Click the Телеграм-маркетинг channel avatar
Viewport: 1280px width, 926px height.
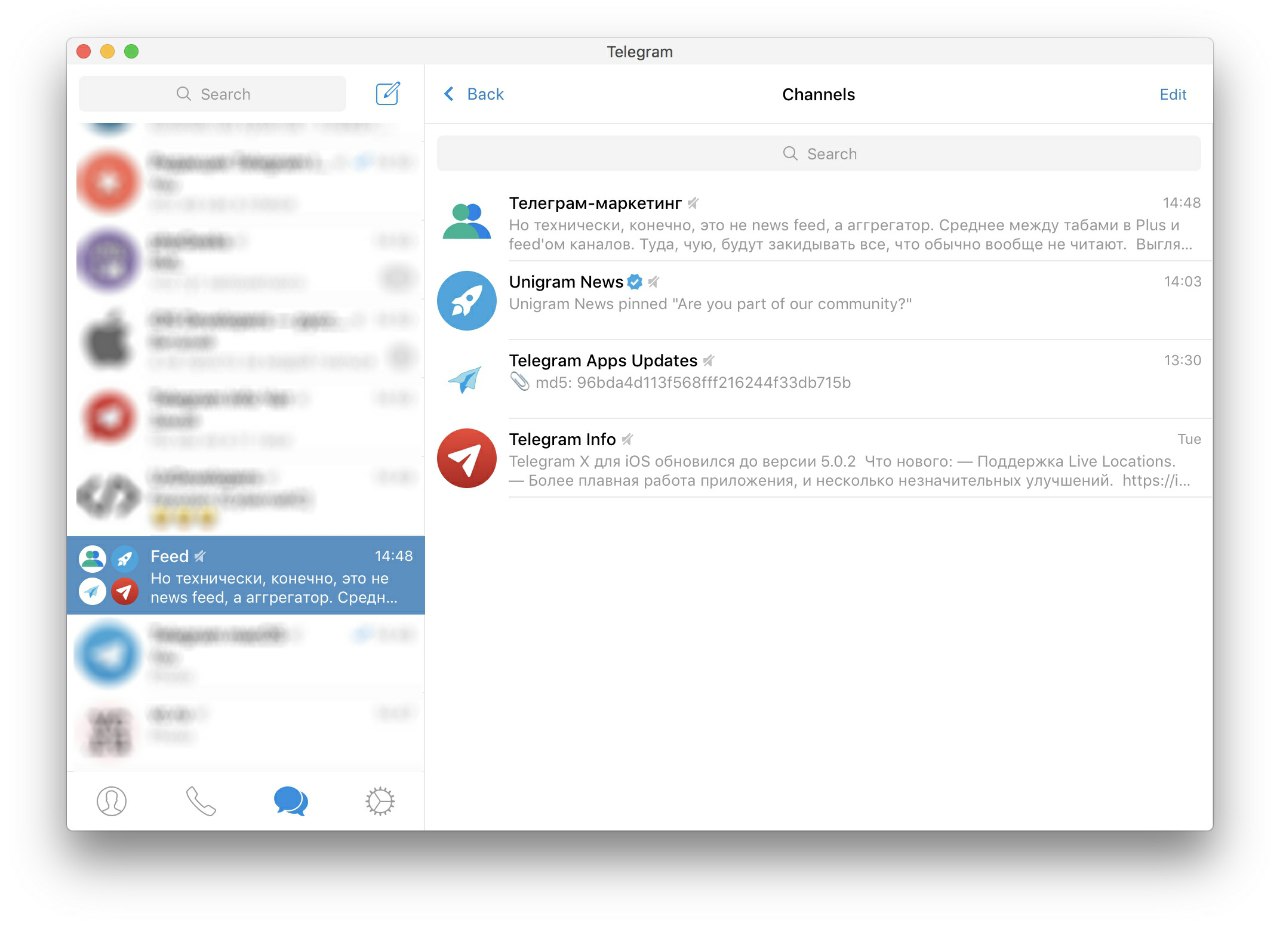coord(467,222)
